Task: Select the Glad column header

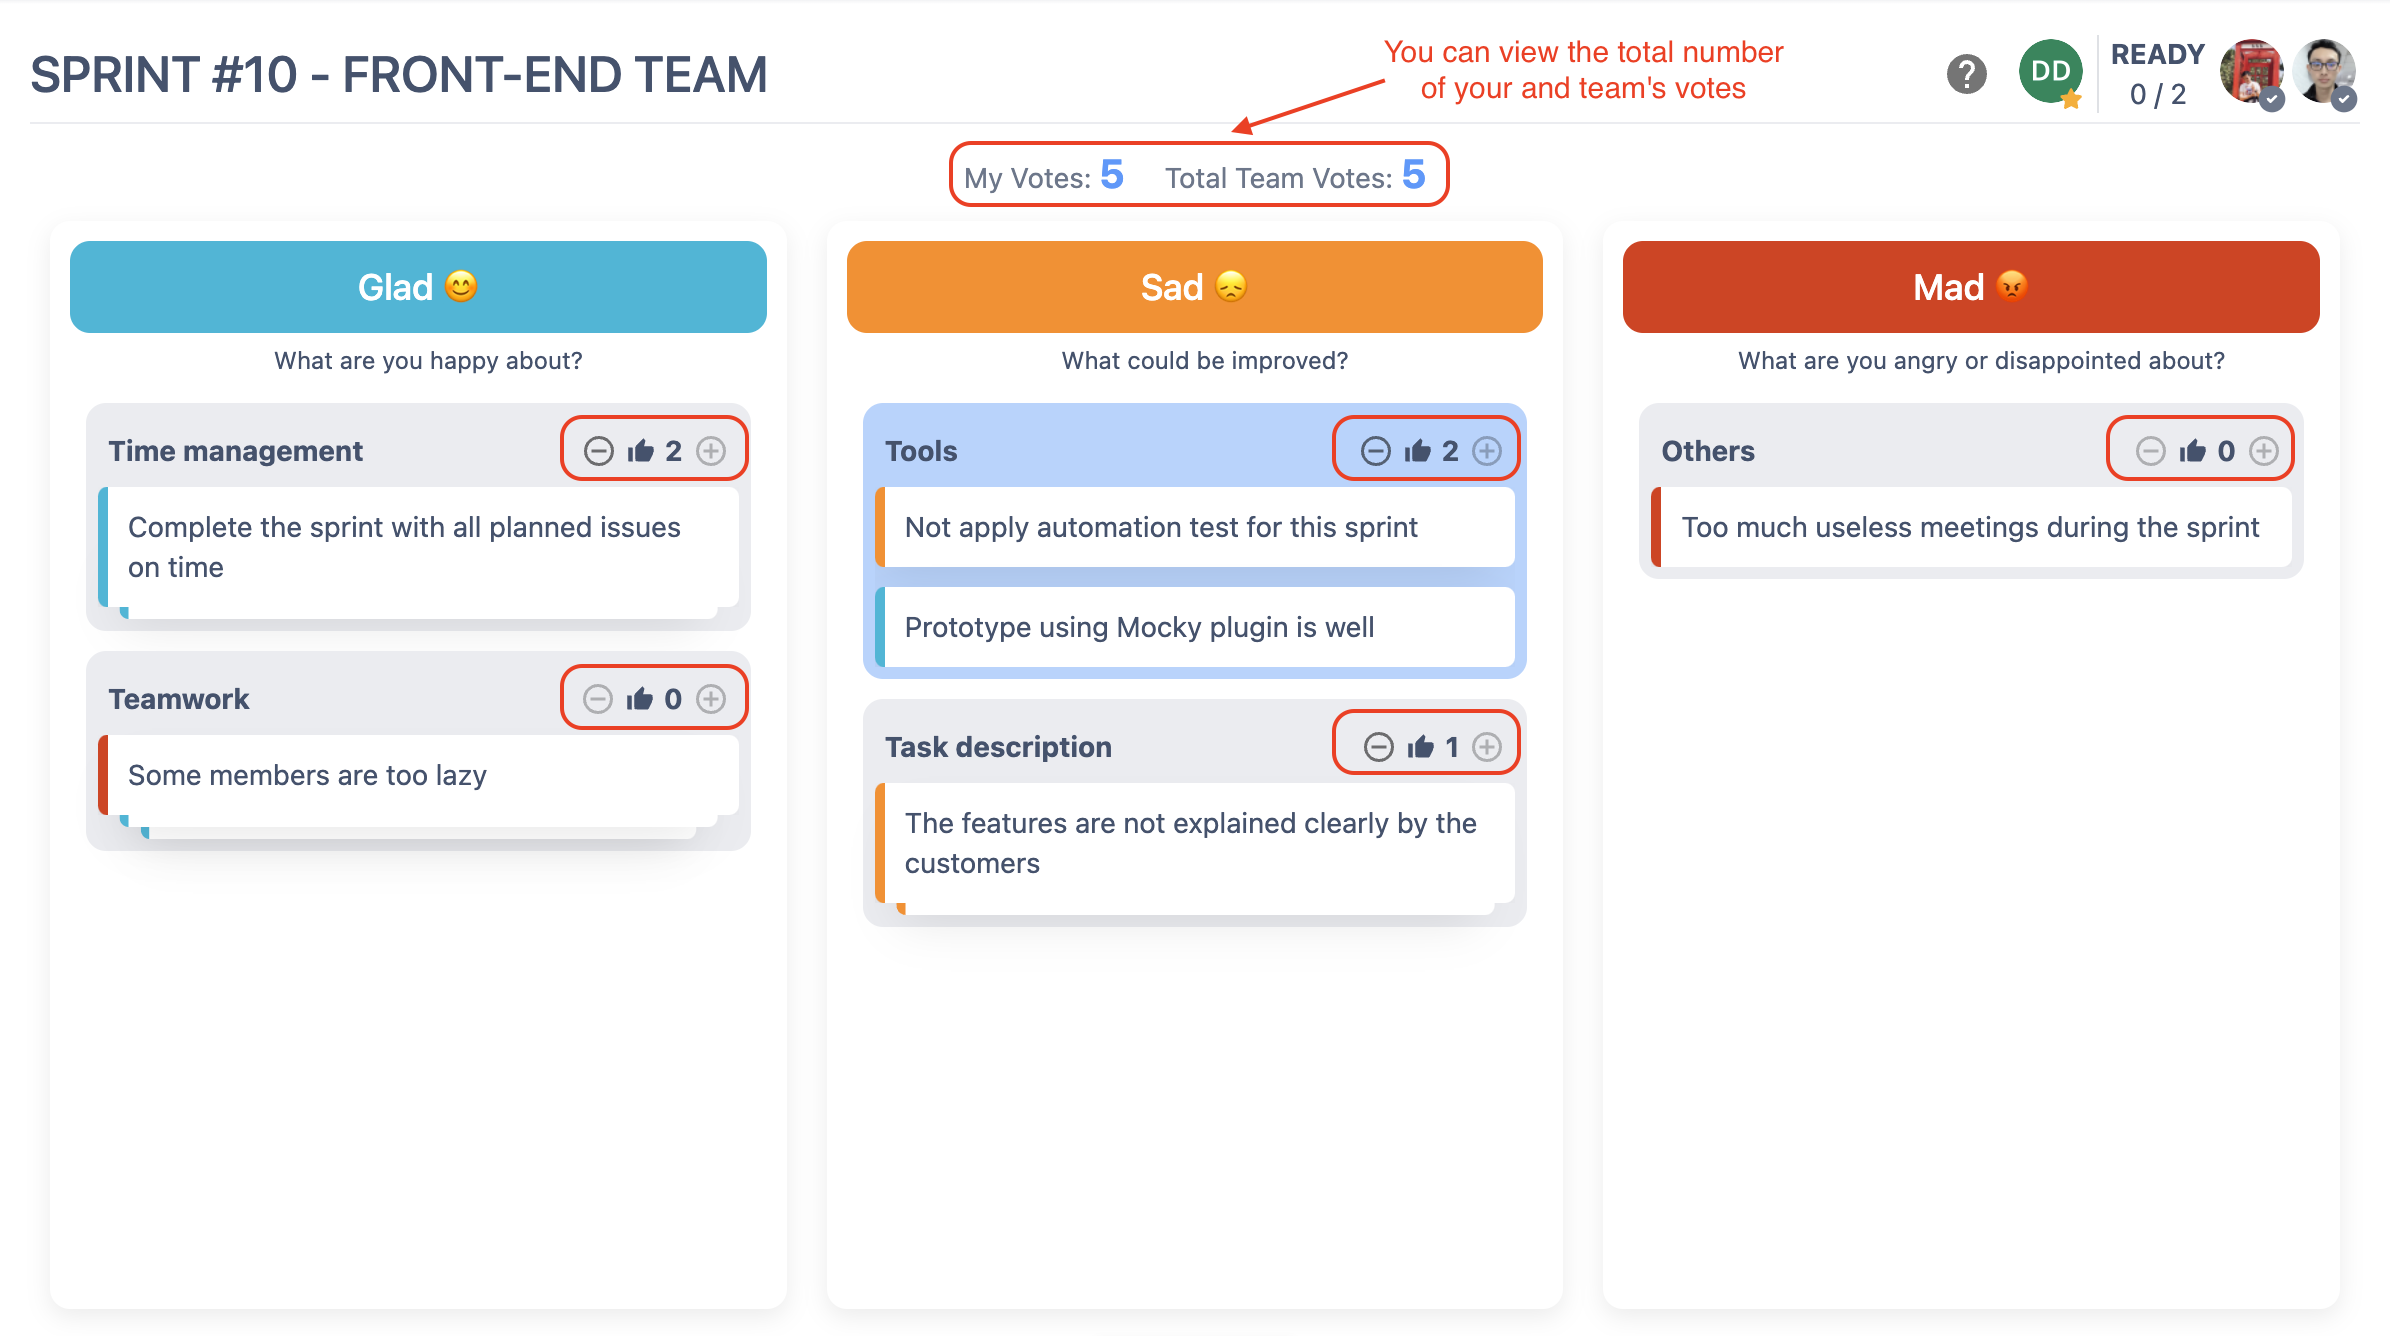Action: tap(418, 287)
